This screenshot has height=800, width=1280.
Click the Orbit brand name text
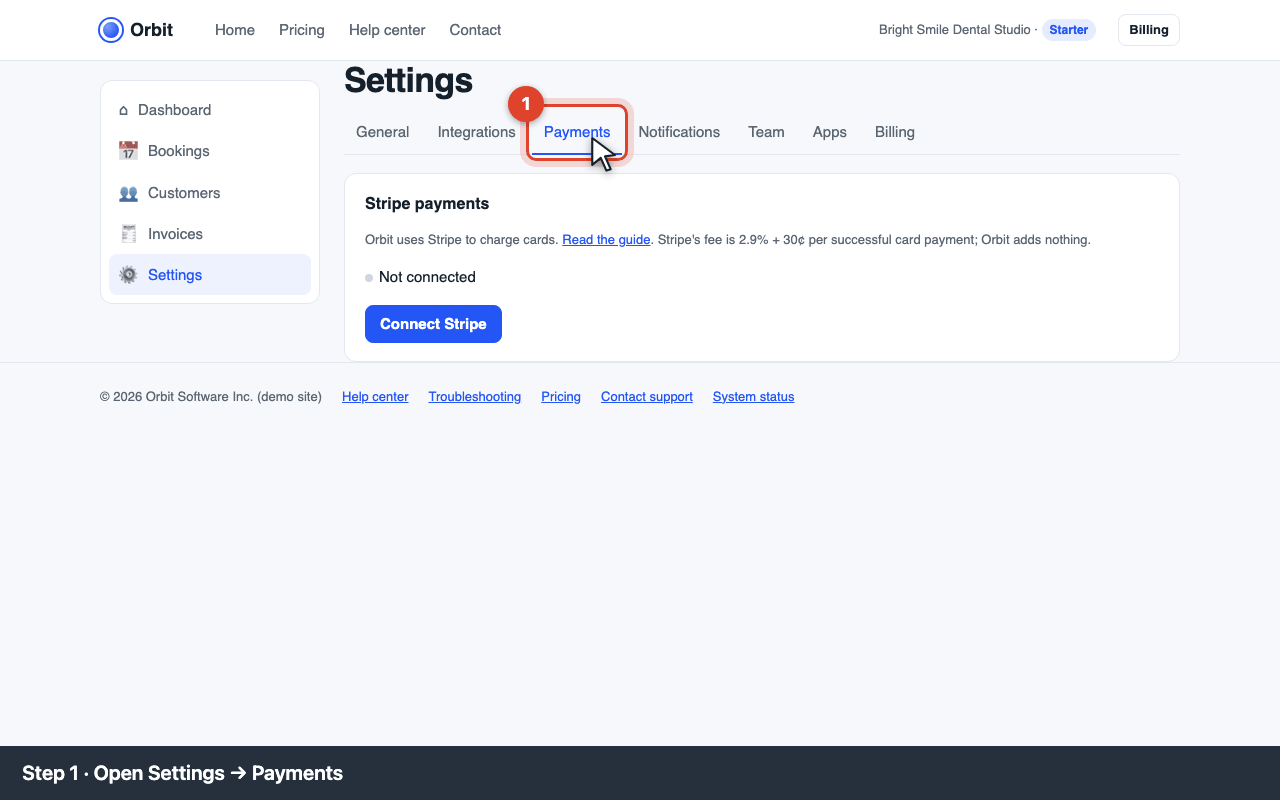click(151, 30)
